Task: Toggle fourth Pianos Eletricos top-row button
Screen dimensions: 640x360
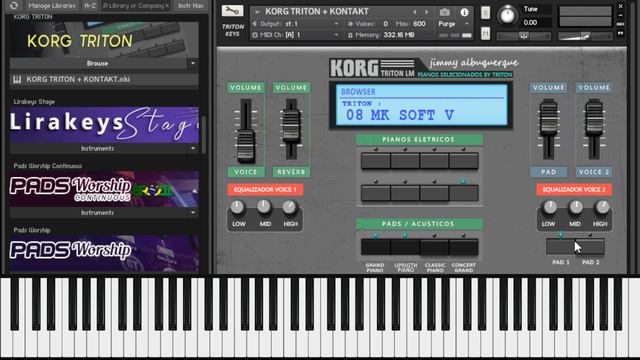Action: pyautogui.click(x=464, y=161)
